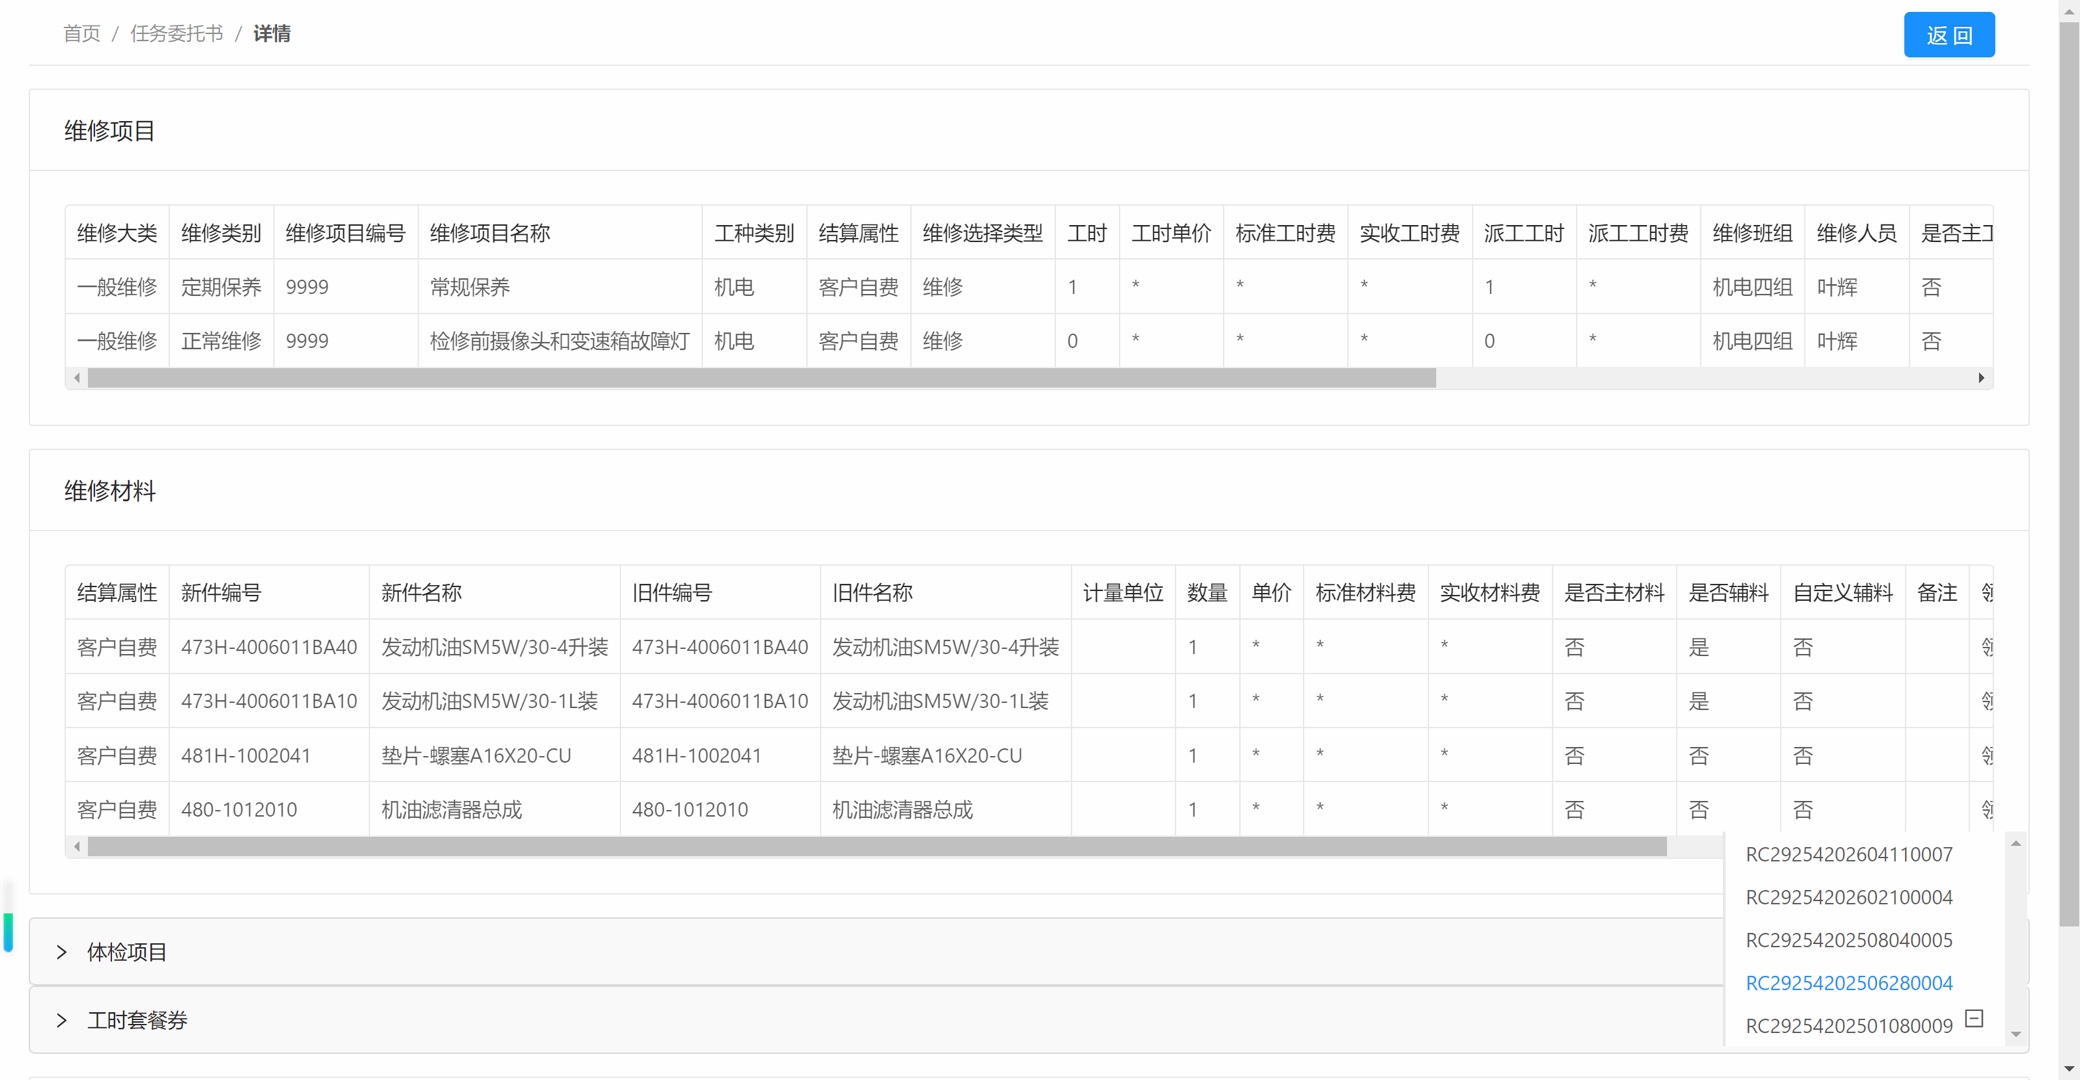Click the up arrow in the RC number list scrollbar
Image resolution: width=2080 pixels, height=1080 pixels.
point(2016,844)
